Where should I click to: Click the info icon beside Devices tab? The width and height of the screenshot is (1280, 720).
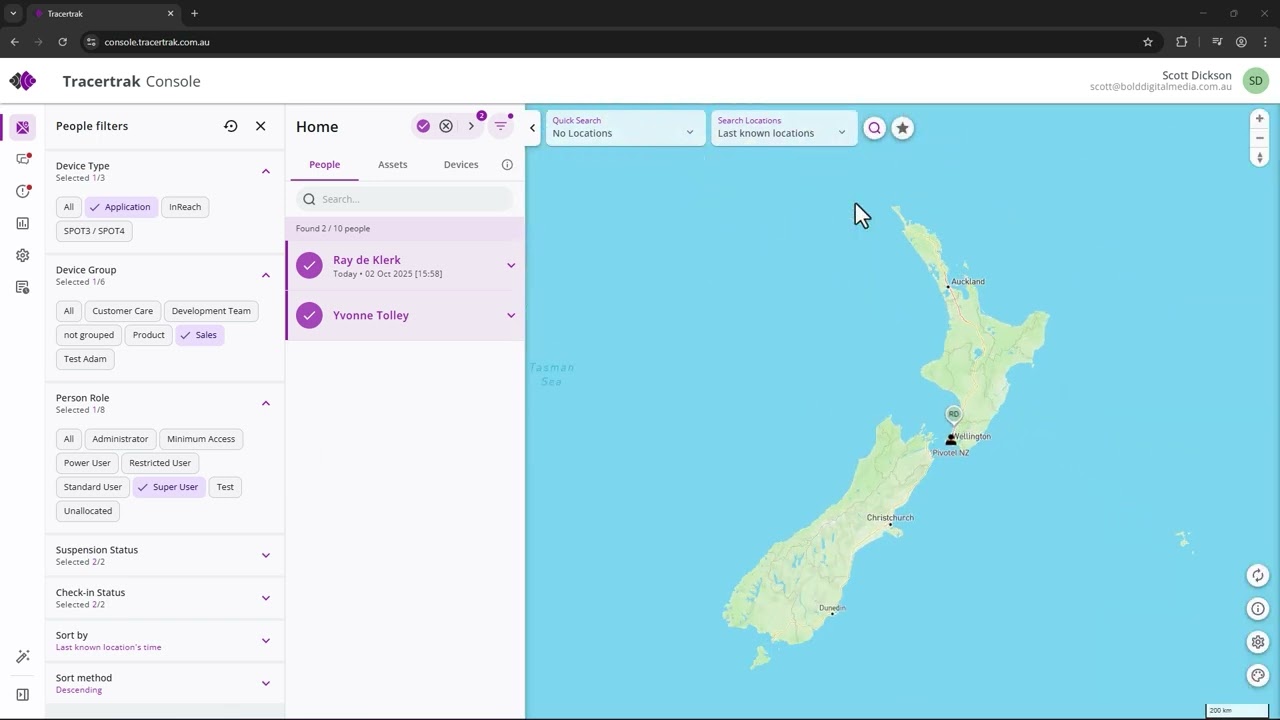[507, 165]
